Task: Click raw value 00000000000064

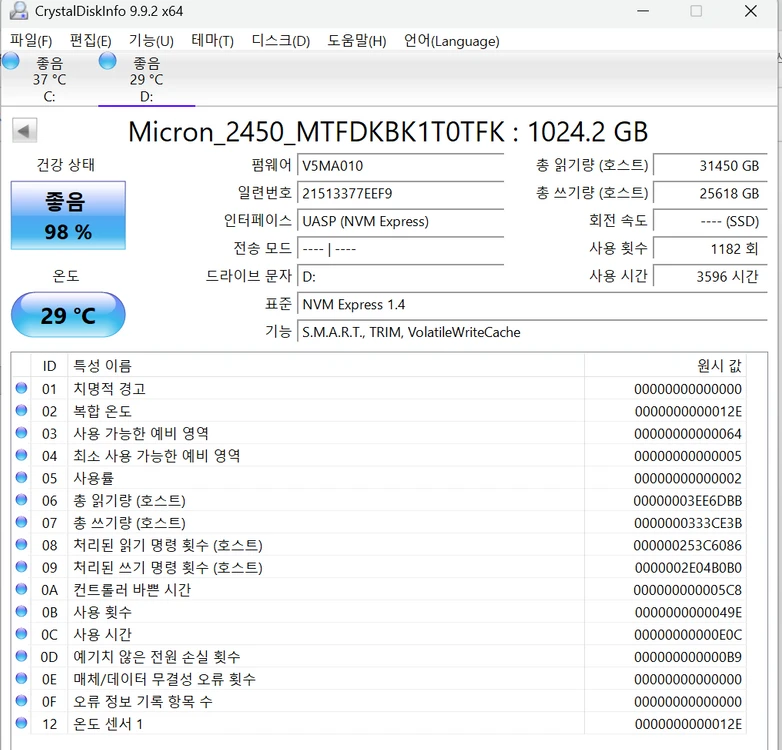Action: point(688,434)
